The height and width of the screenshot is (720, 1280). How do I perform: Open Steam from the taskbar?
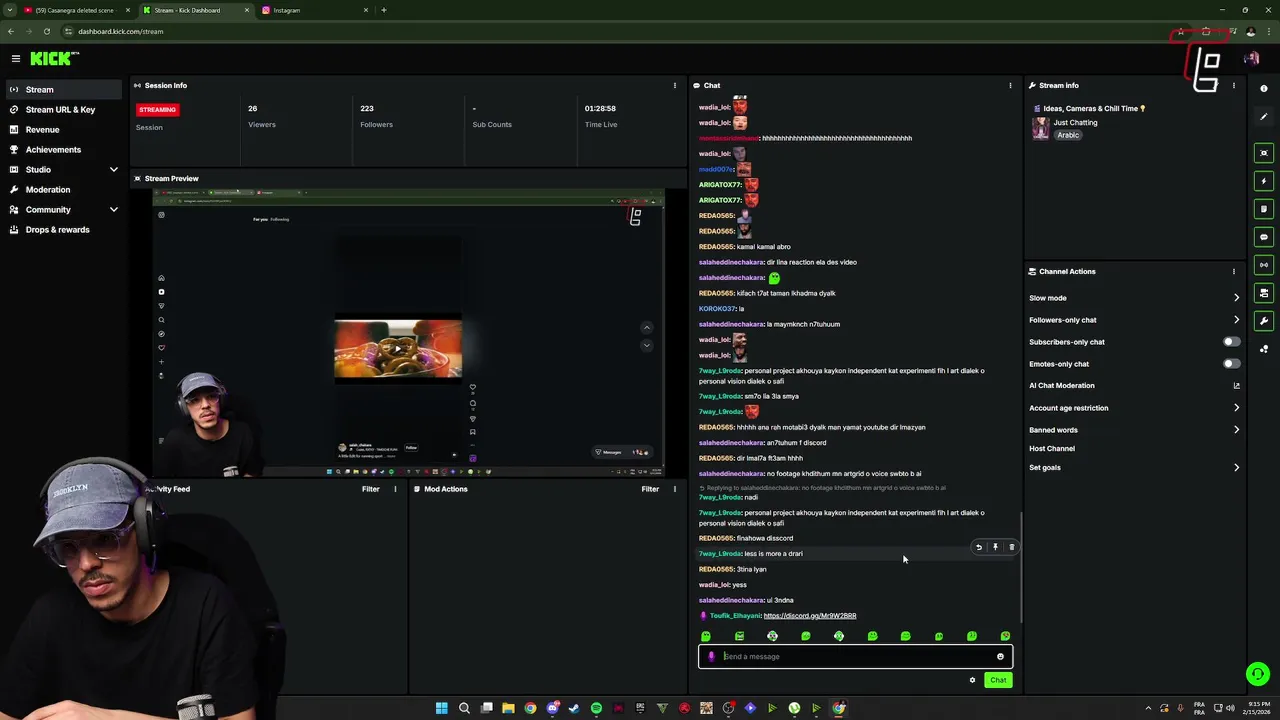574,708
